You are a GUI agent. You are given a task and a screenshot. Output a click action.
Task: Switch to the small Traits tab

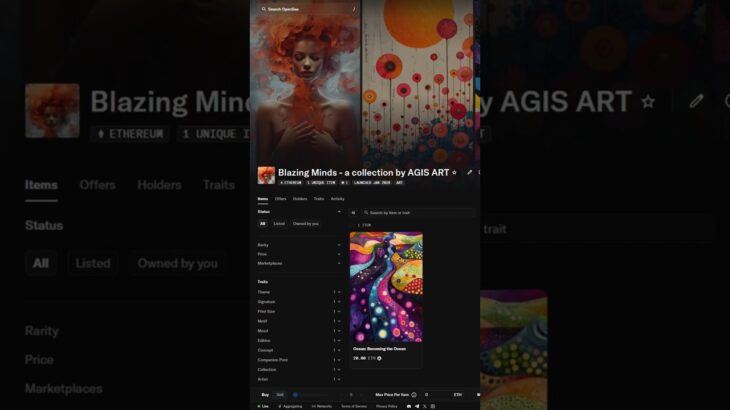(318, 199)
